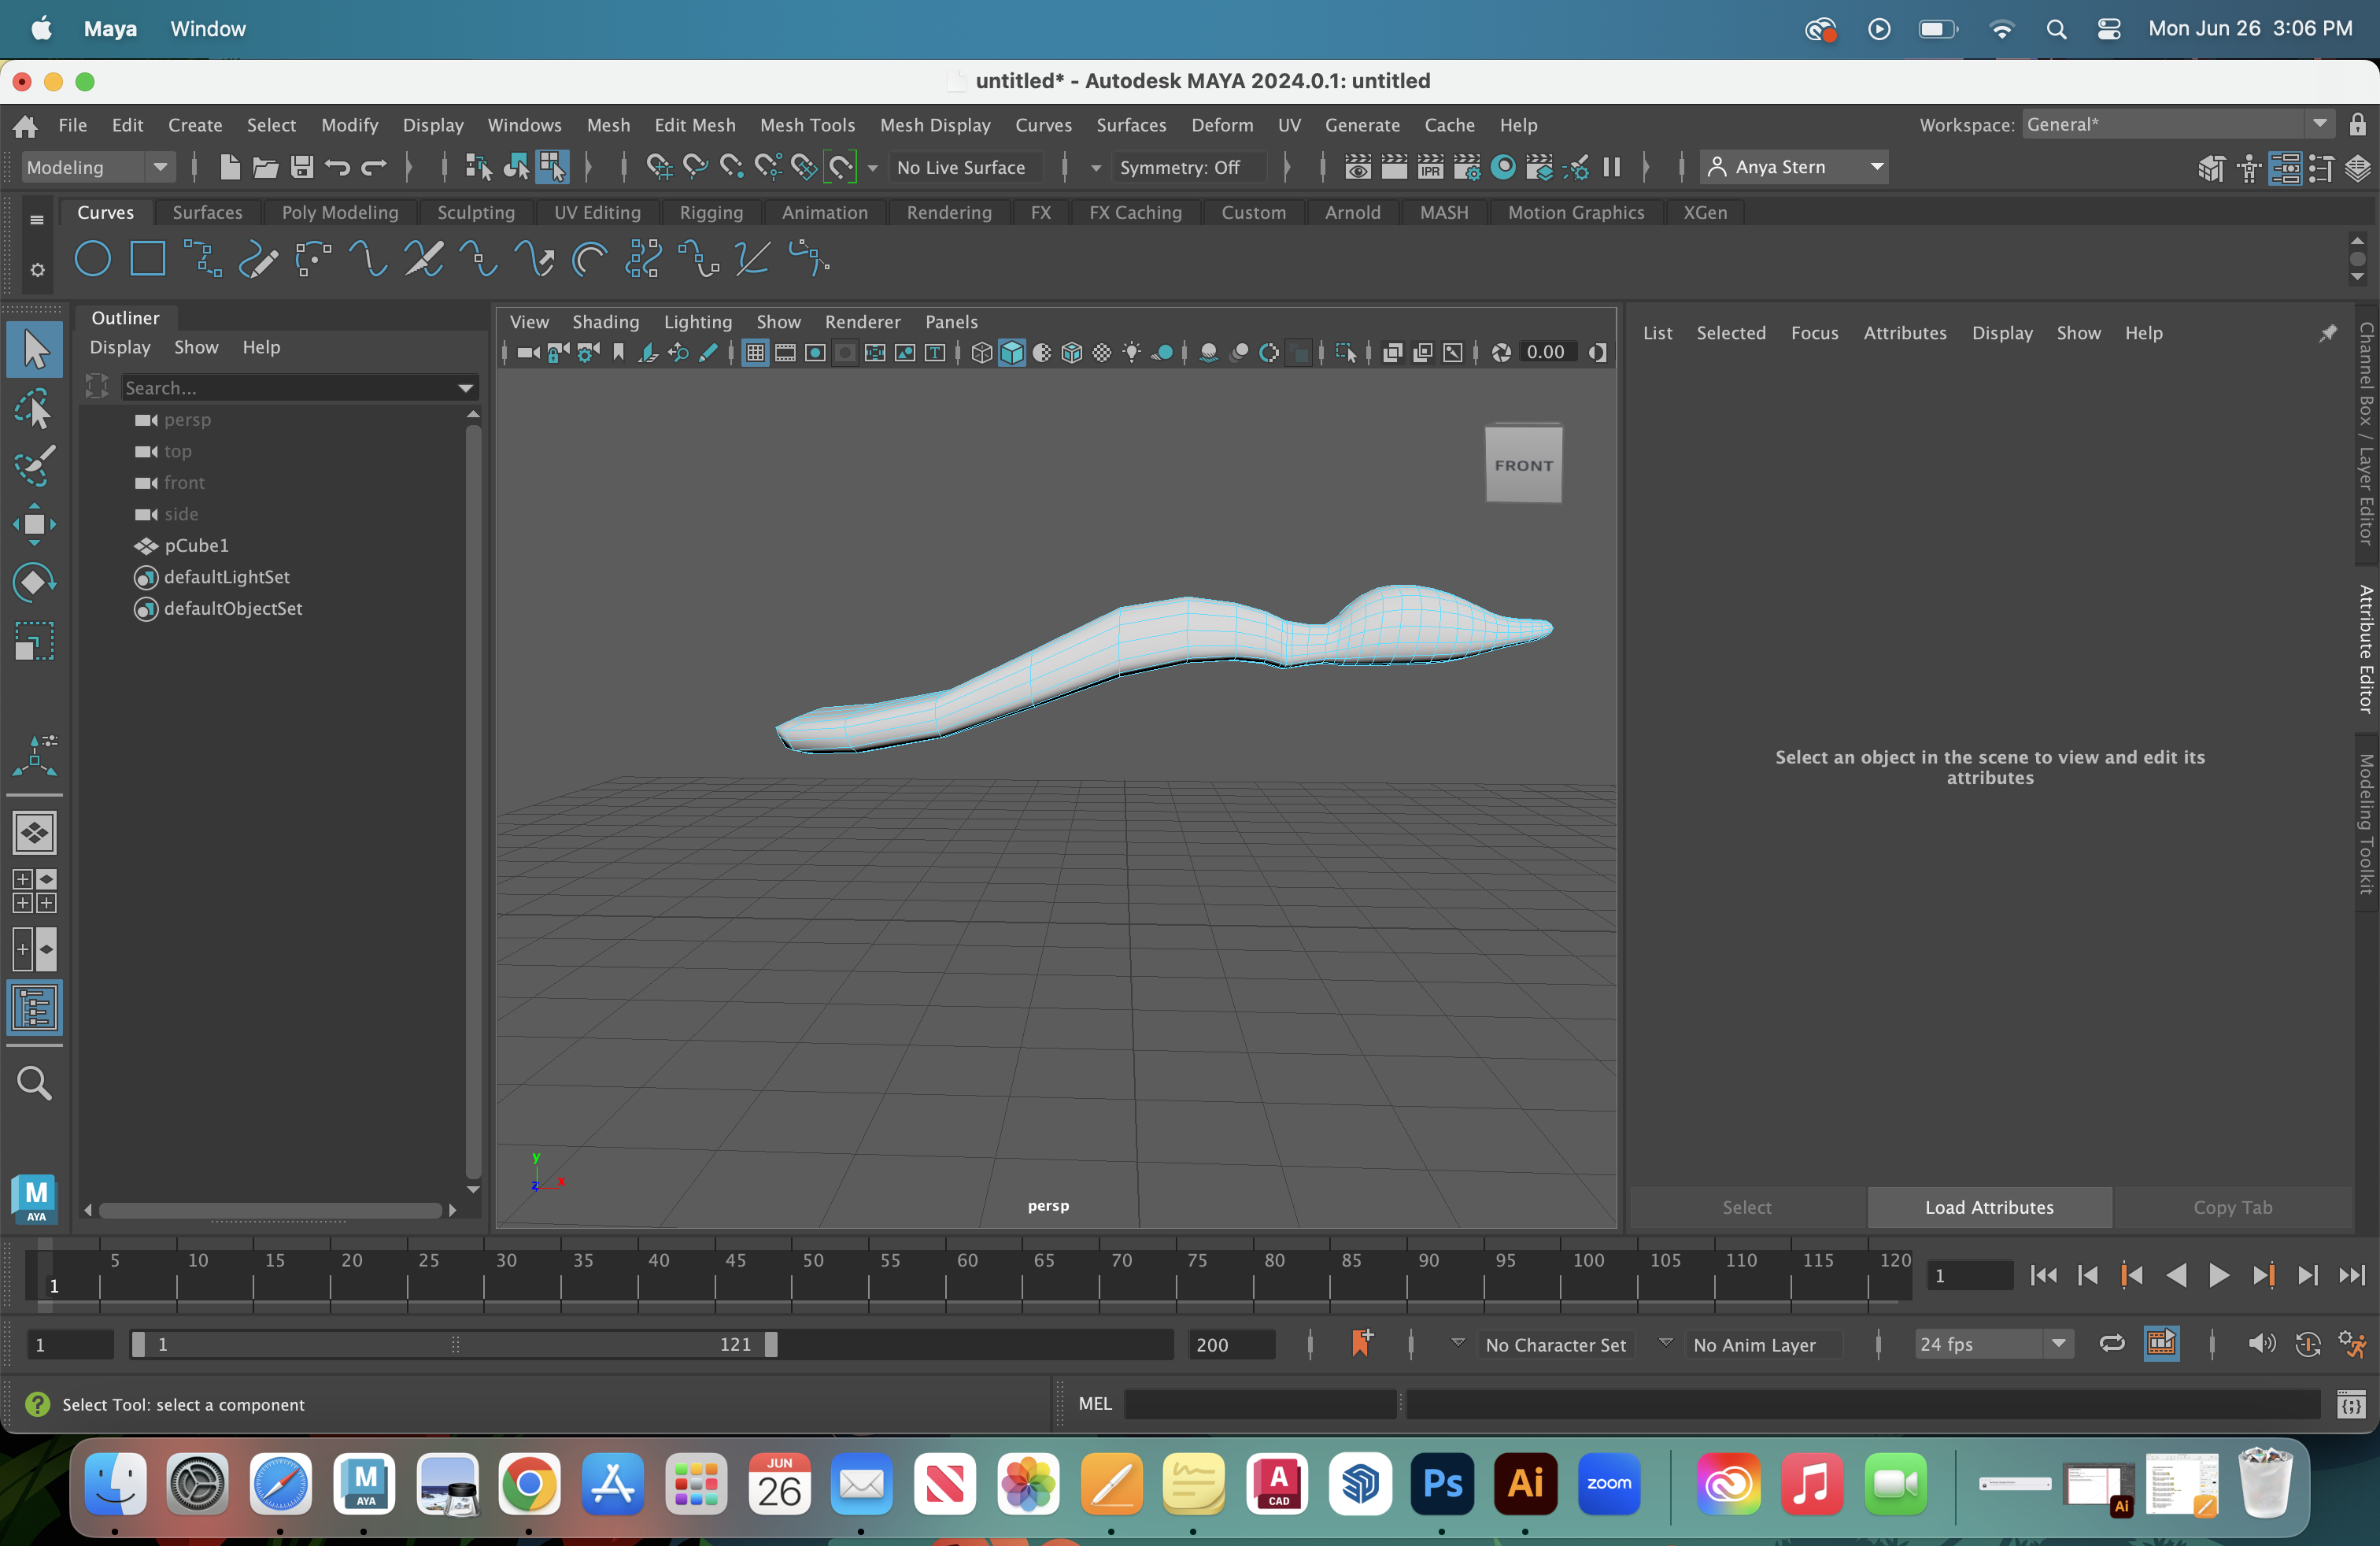The height and width of the screenshot is (1546, 2380).
Task: Select the NURBS circle shelf icon
Action: click(93, 259)
